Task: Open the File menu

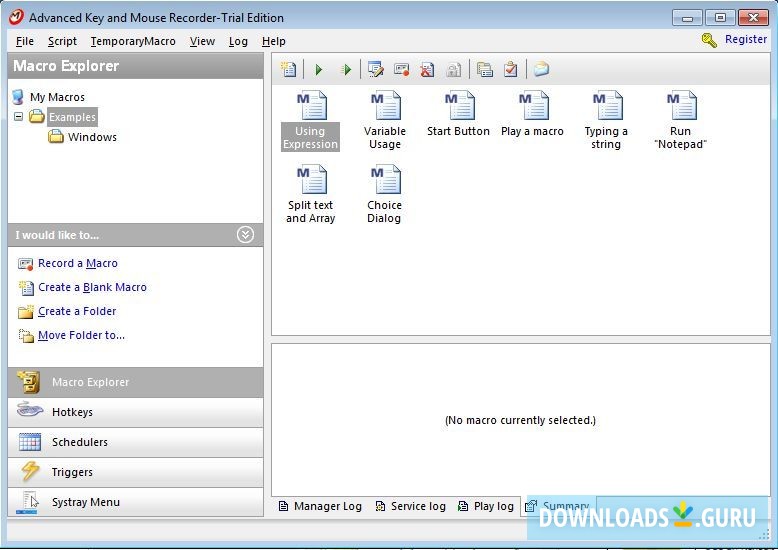Action: [x=25, y=41]
